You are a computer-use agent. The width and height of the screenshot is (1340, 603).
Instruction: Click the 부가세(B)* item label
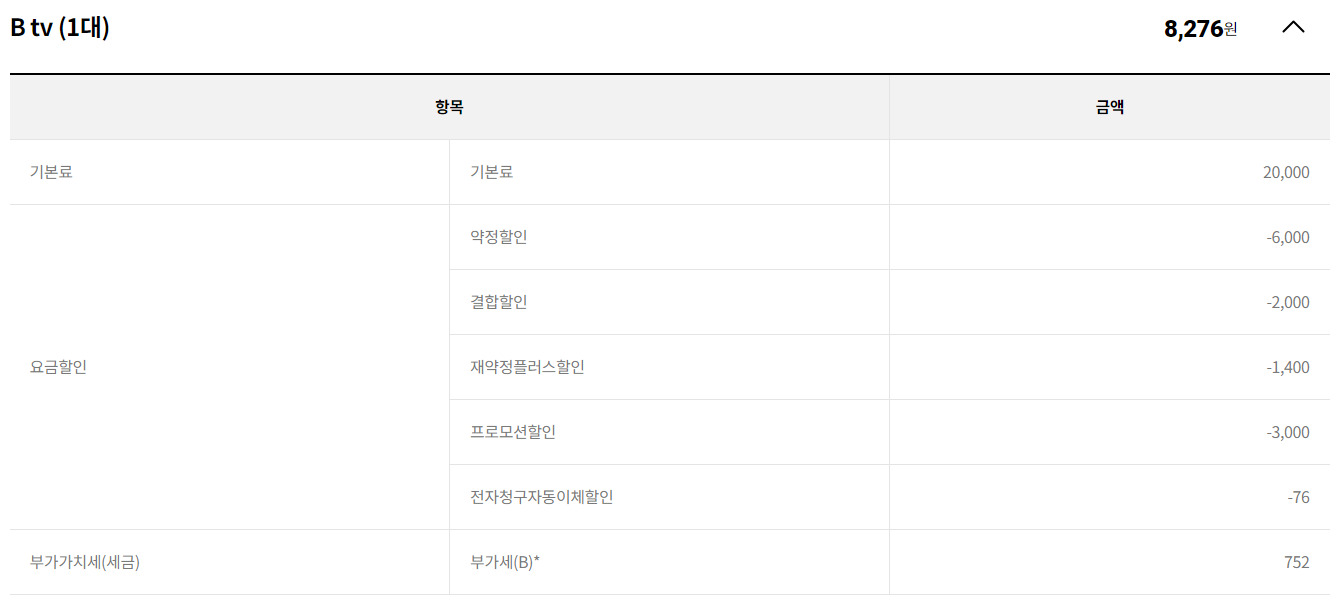[x=505, y=562]
